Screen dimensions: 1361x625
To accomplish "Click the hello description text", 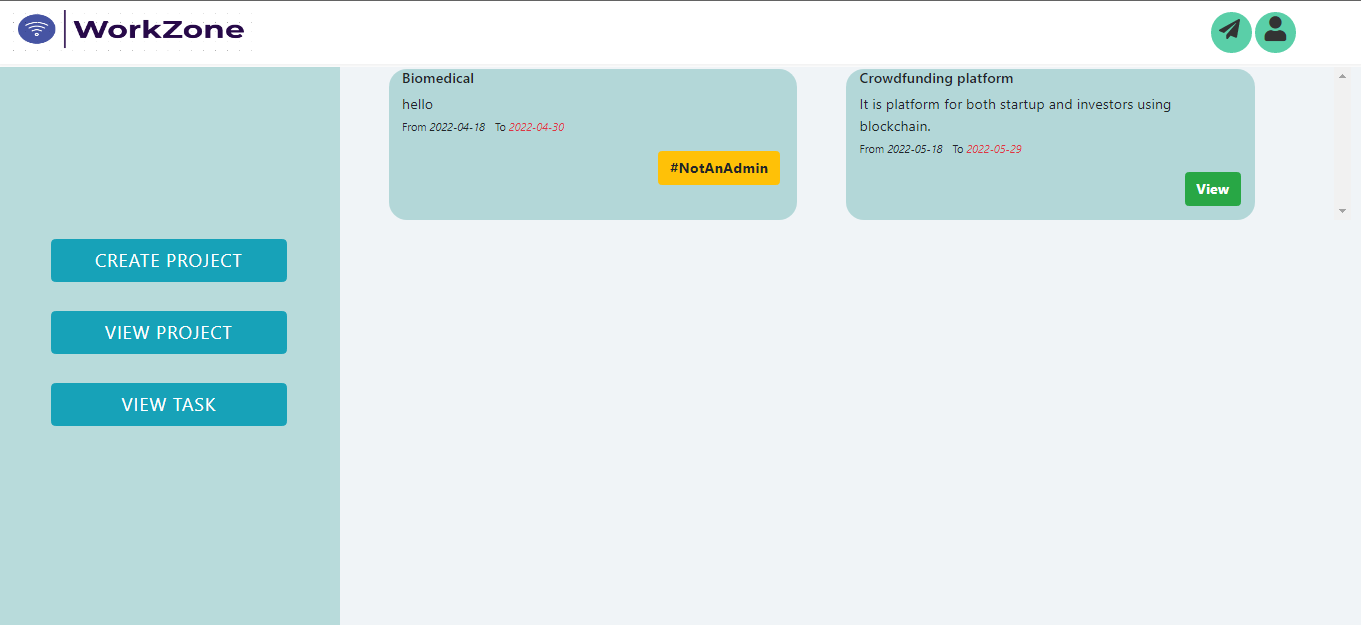I will pos(417,104).
